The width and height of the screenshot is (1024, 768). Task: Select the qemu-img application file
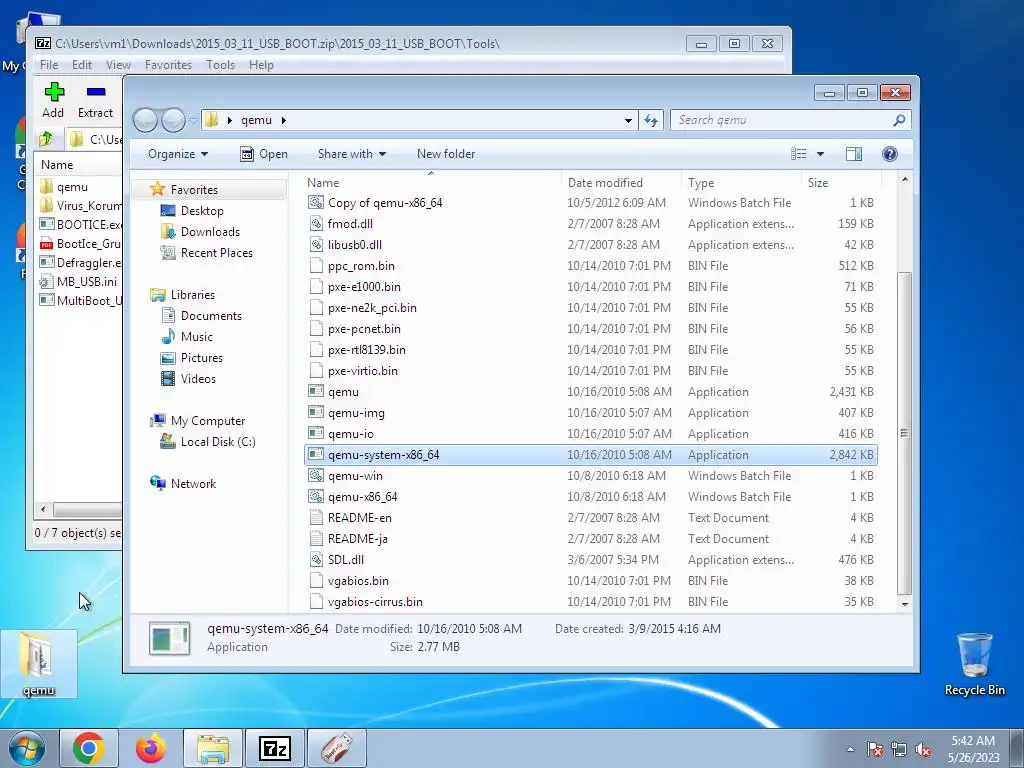pyautogui.click(x=590, y=413)
